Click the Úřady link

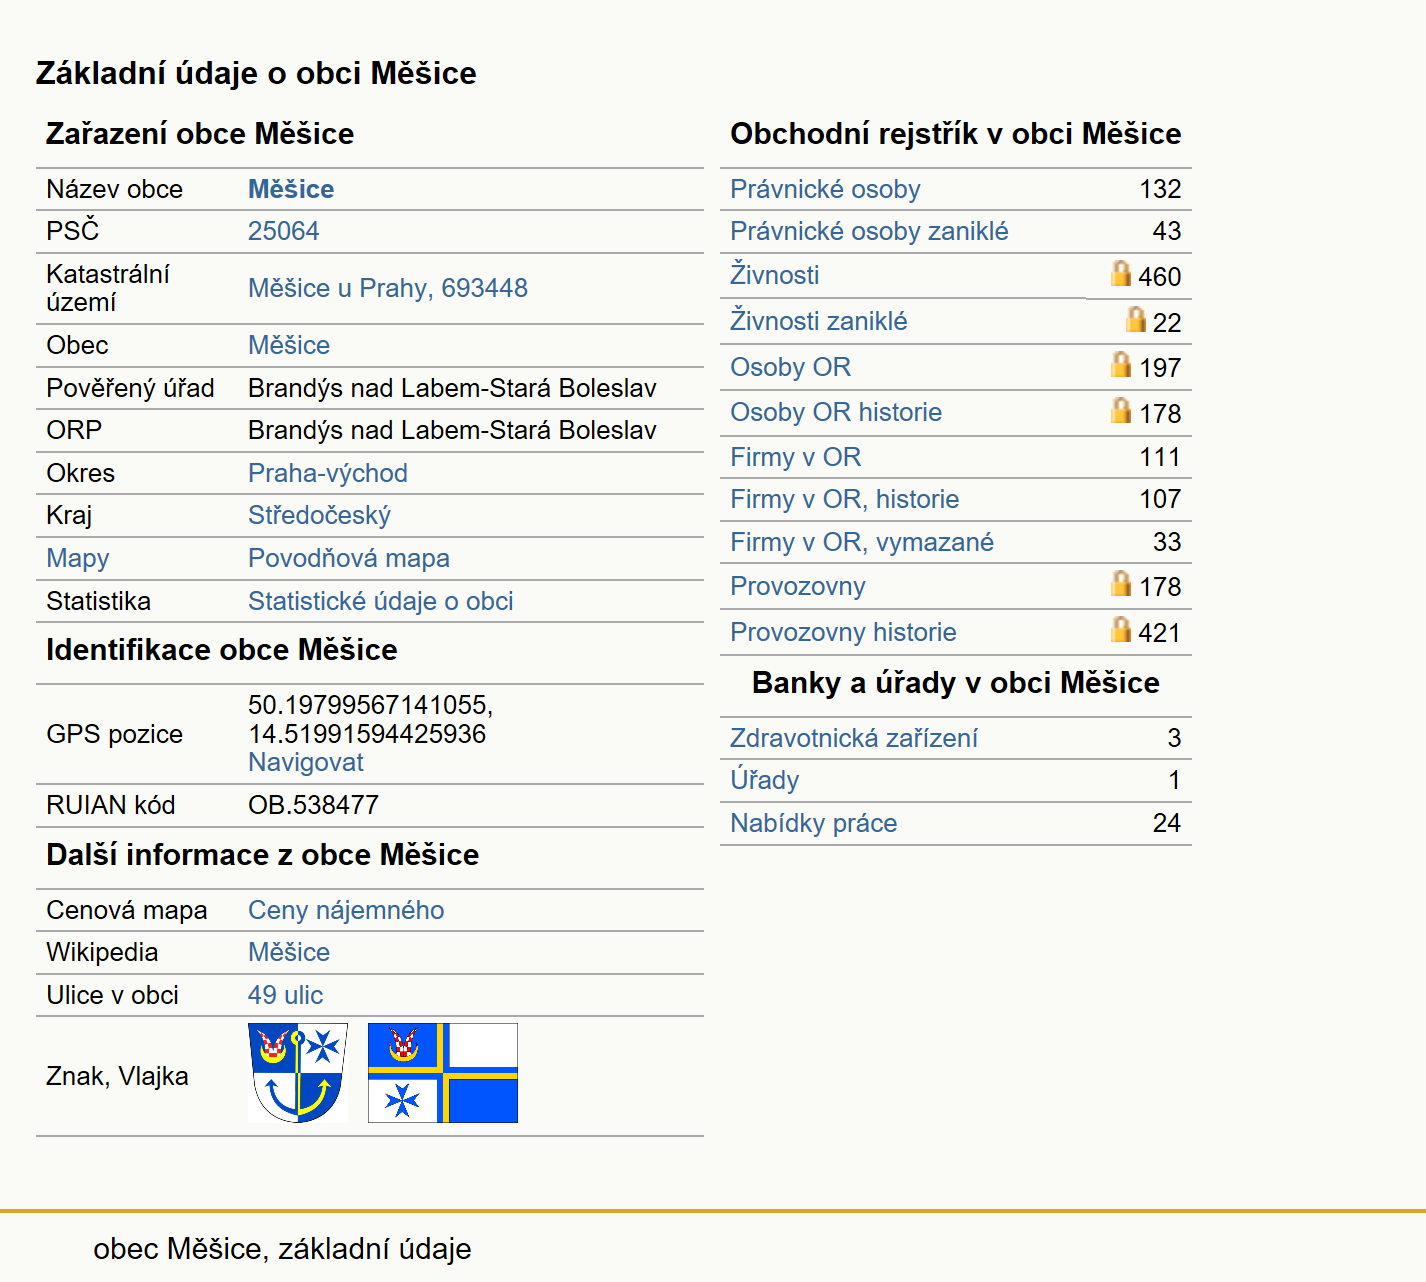point(765,780)
